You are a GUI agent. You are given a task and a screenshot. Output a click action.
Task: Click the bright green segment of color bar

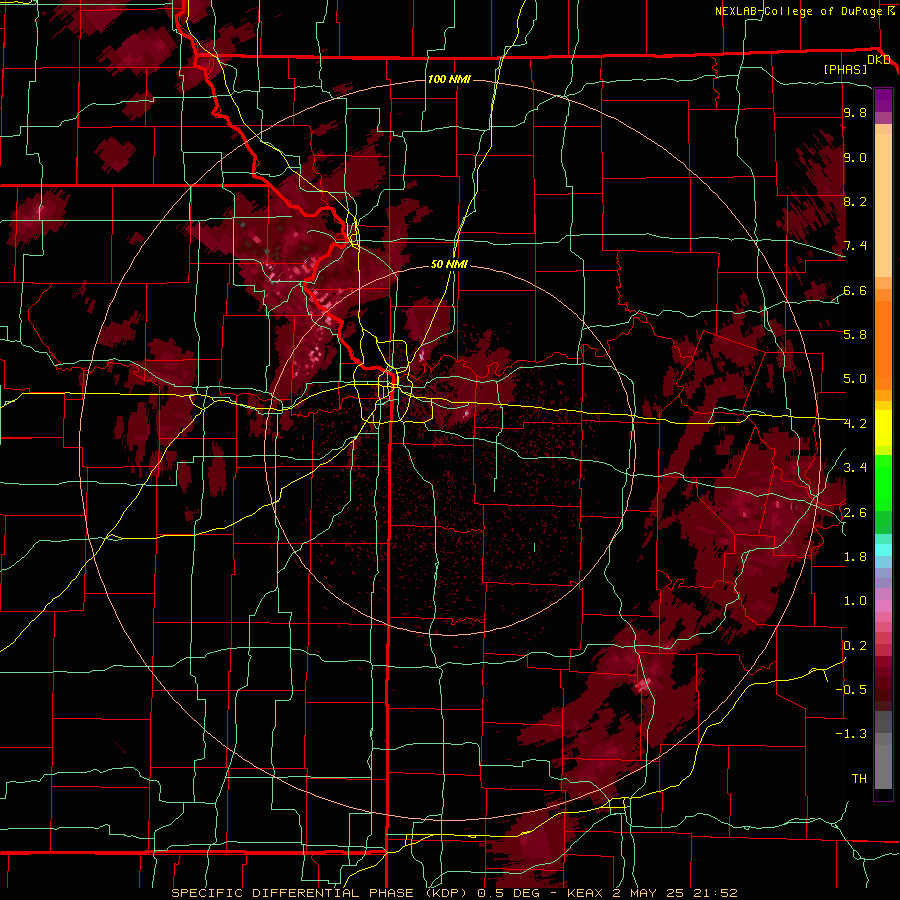883,483
